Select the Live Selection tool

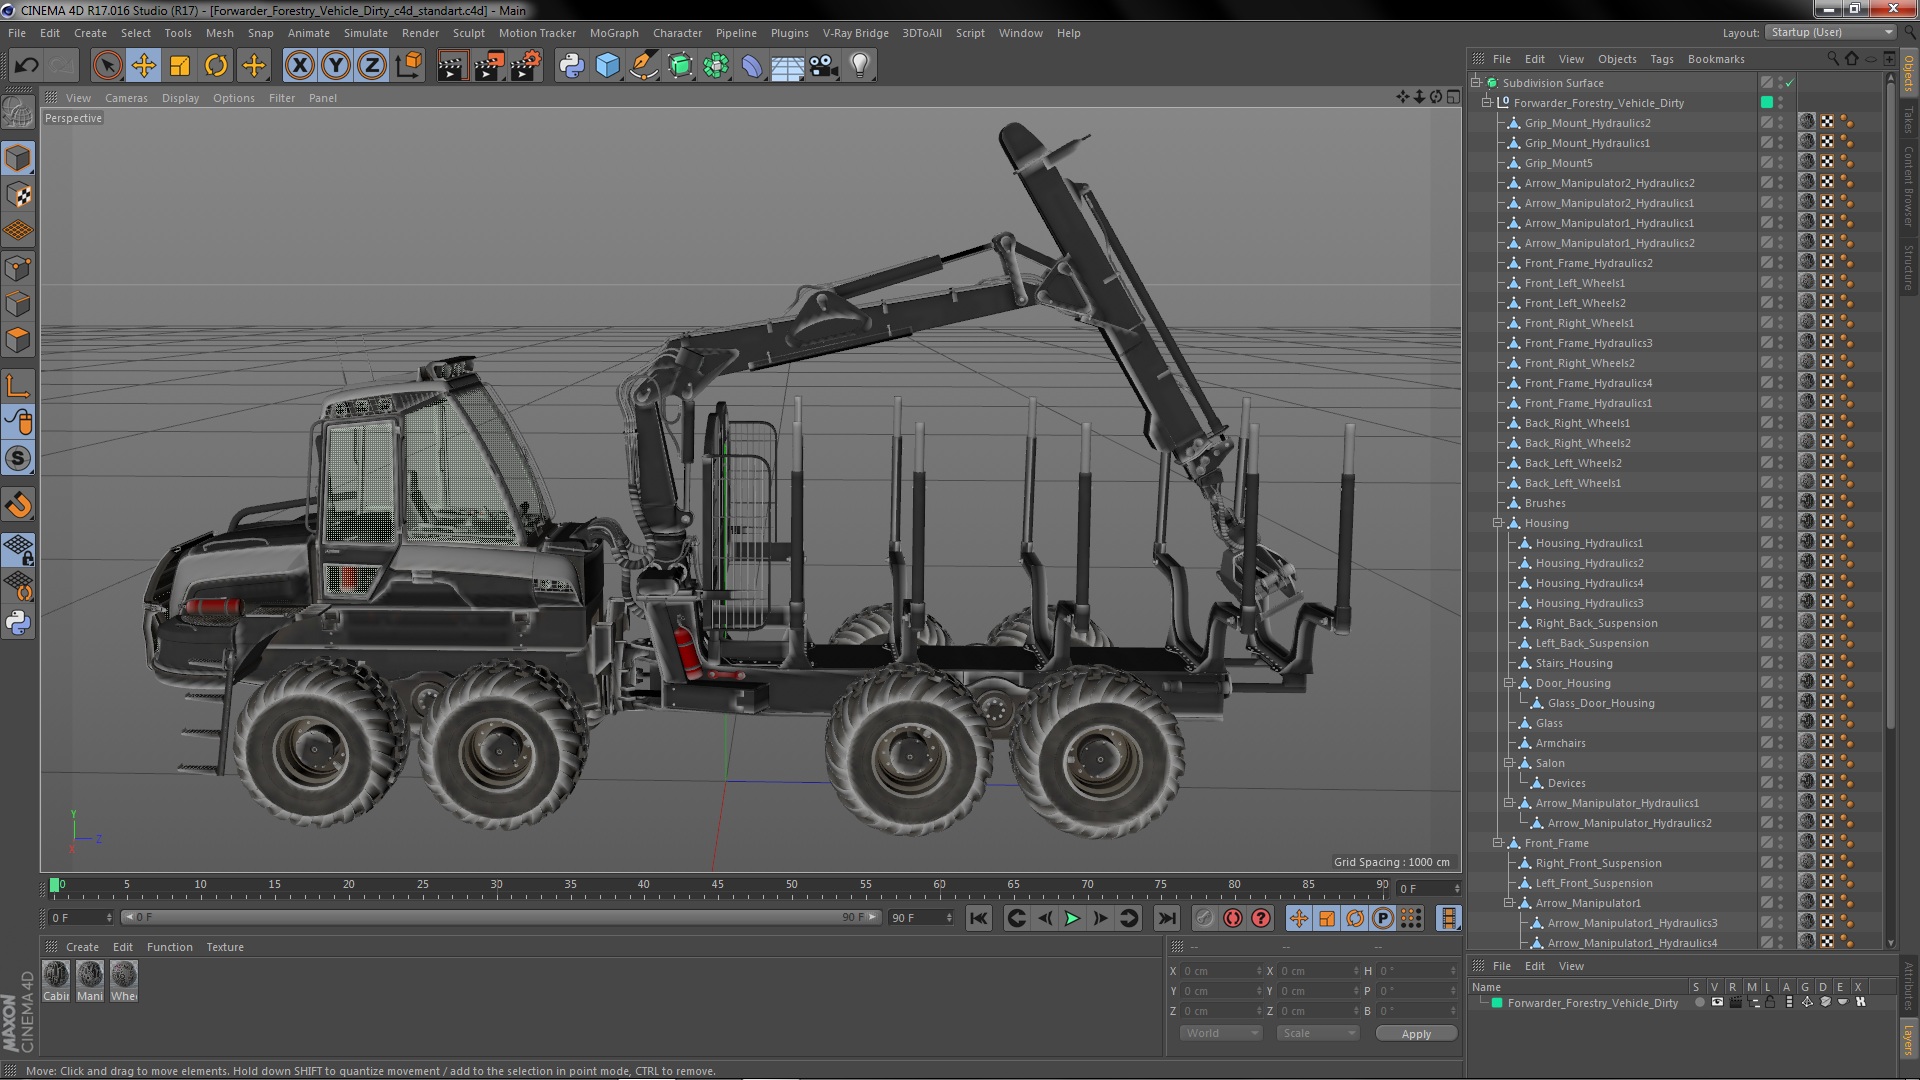point(107,66)
